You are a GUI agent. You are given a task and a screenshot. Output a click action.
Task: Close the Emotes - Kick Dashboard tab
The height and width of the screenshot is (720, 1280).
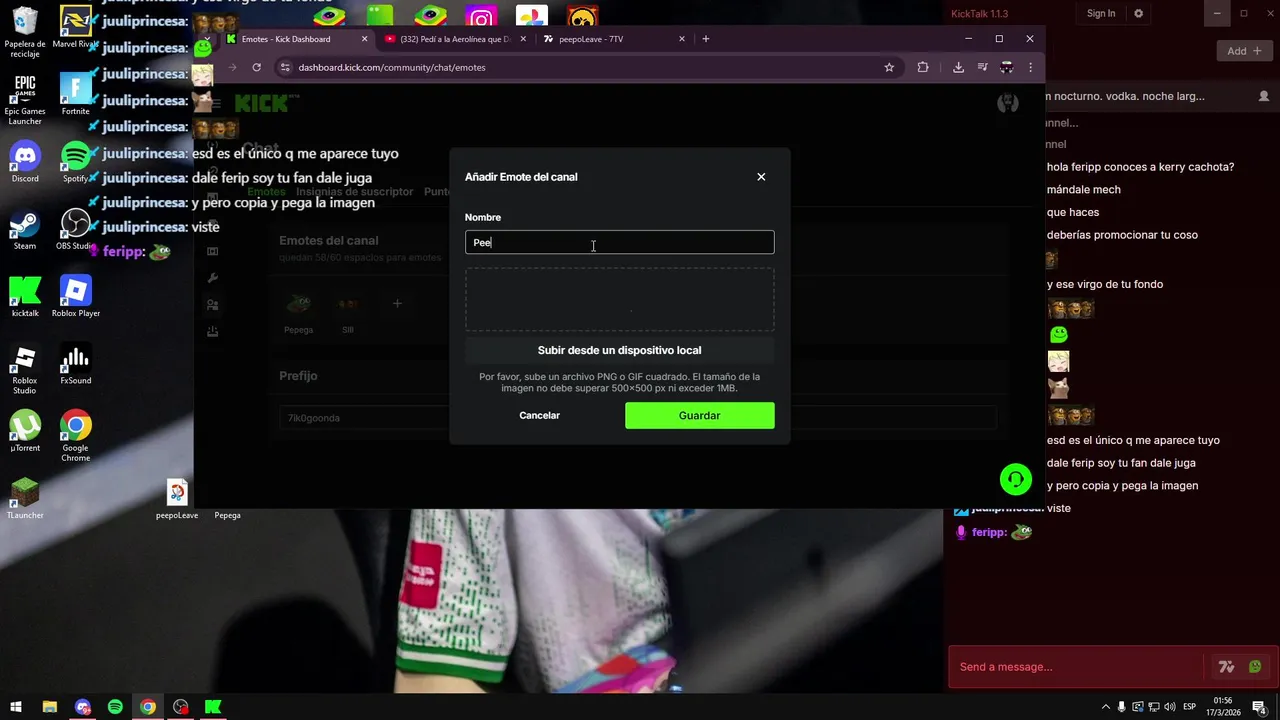pyautogui.click(x=364, y=39)
